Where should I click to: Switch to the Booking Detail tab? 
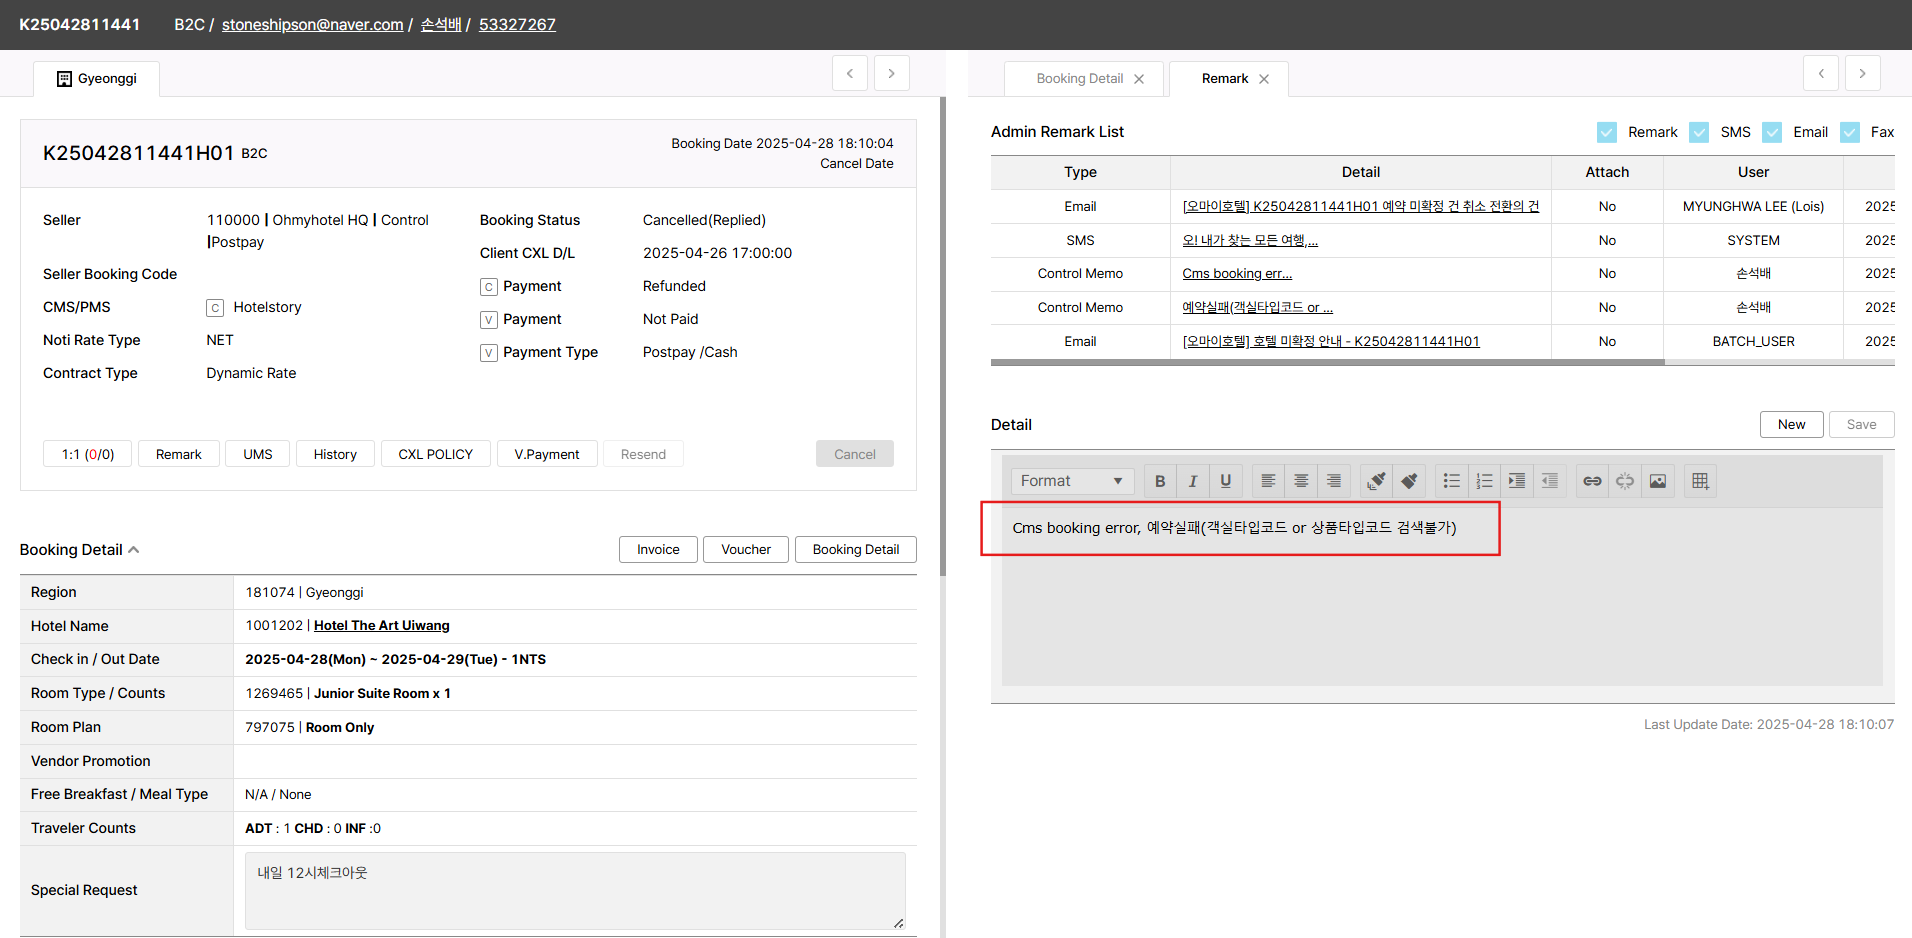tap(1080, 79)
